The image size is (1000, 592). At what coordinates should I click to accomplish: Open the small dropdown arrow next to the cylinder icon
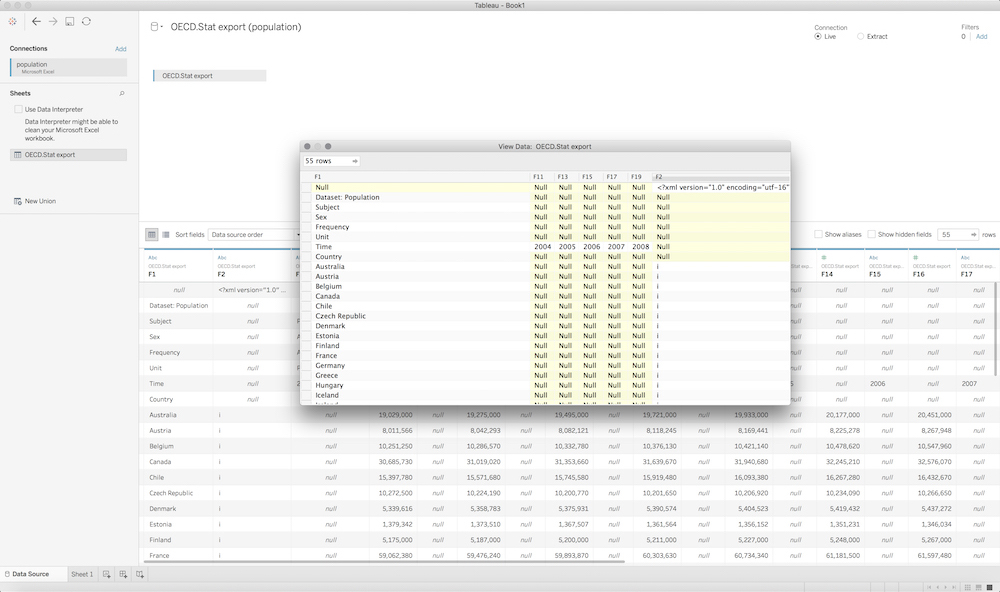[161, 27]
